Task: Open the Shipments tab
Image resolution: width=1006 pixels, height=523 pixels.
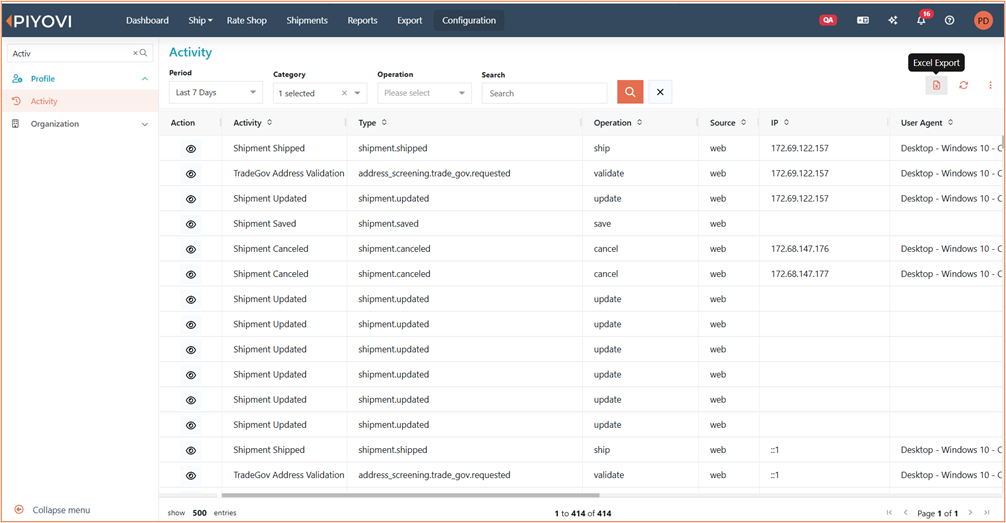Action: 307,21
